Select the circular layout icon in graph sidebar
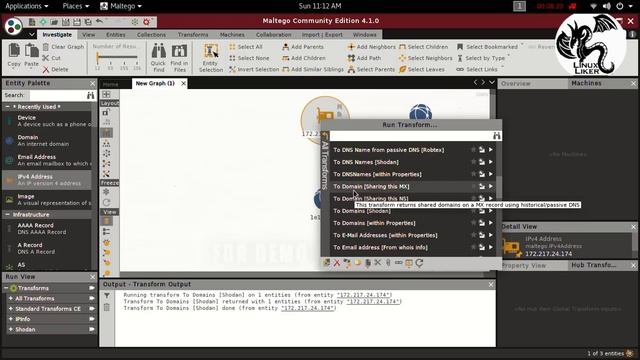 (107, 153)
